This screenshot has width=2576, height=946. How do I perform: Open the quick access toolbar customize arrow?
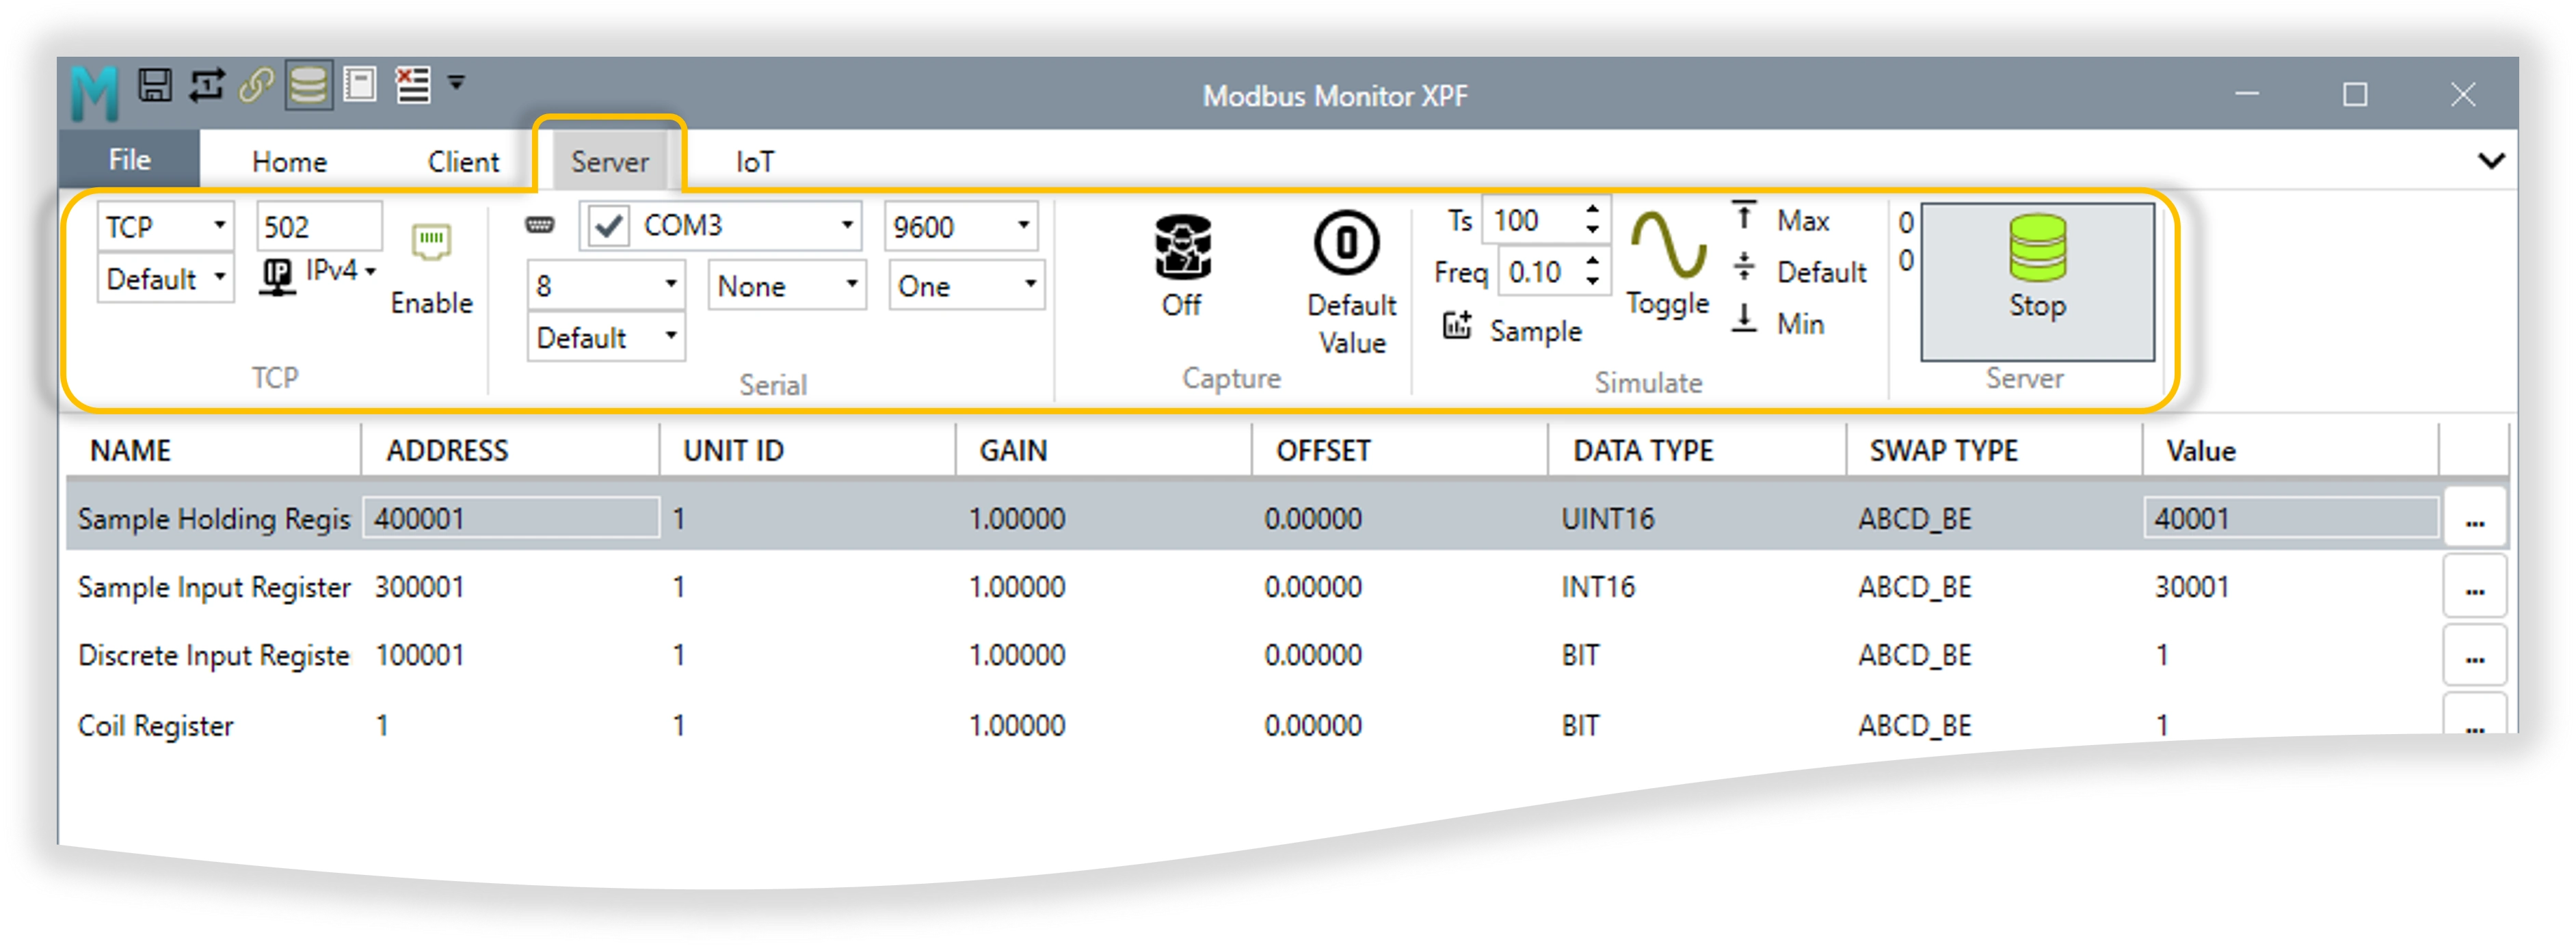point(457,83)
